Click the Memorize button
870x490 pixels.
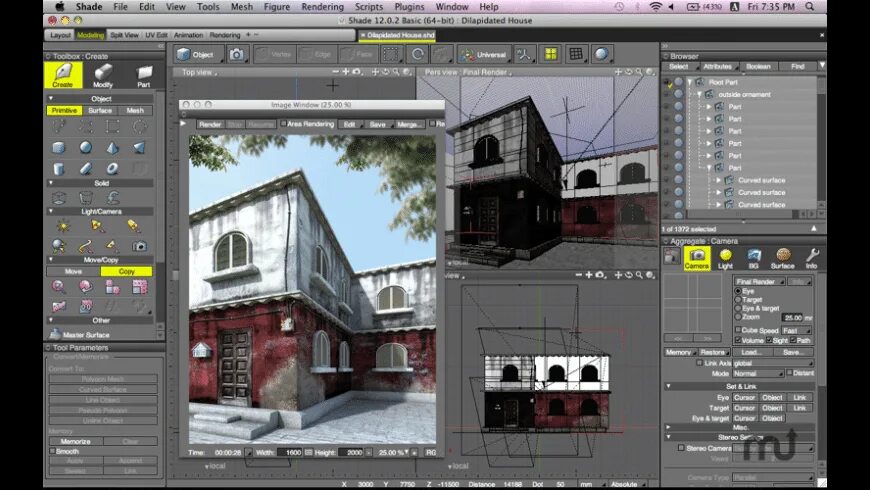click(75, 441)
